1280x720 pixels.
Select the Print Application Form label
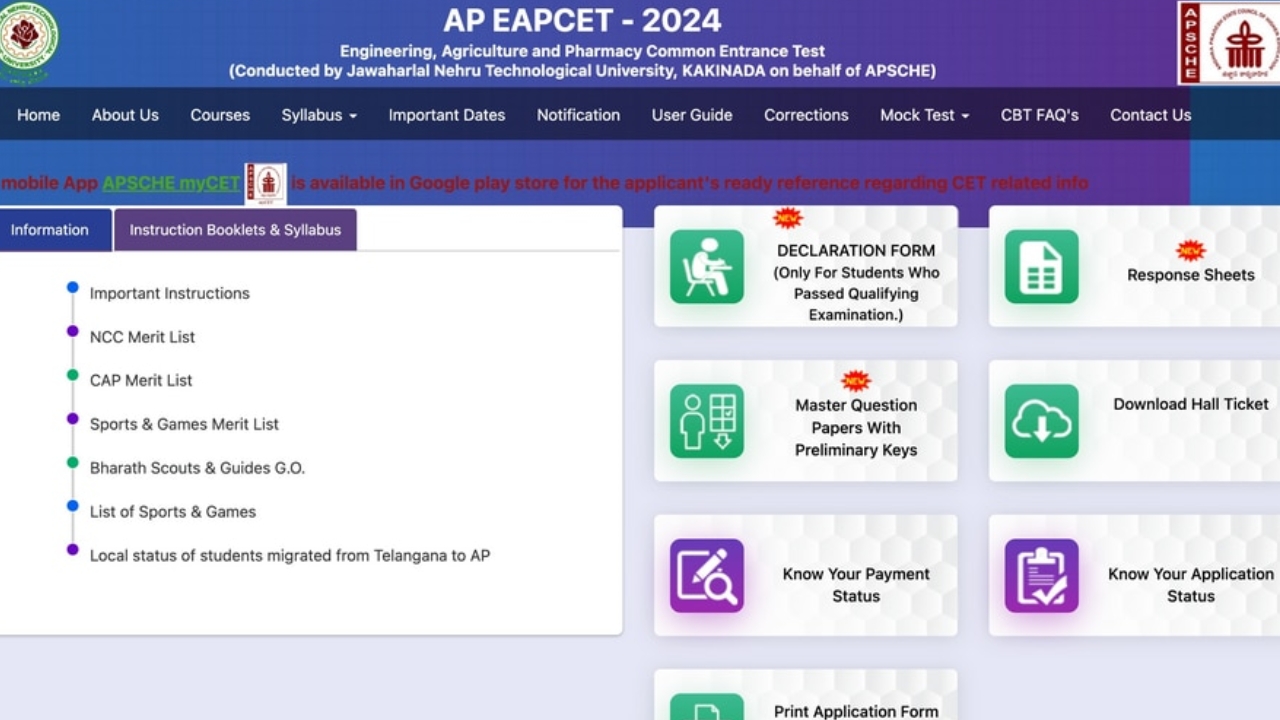tap(856, 712)
